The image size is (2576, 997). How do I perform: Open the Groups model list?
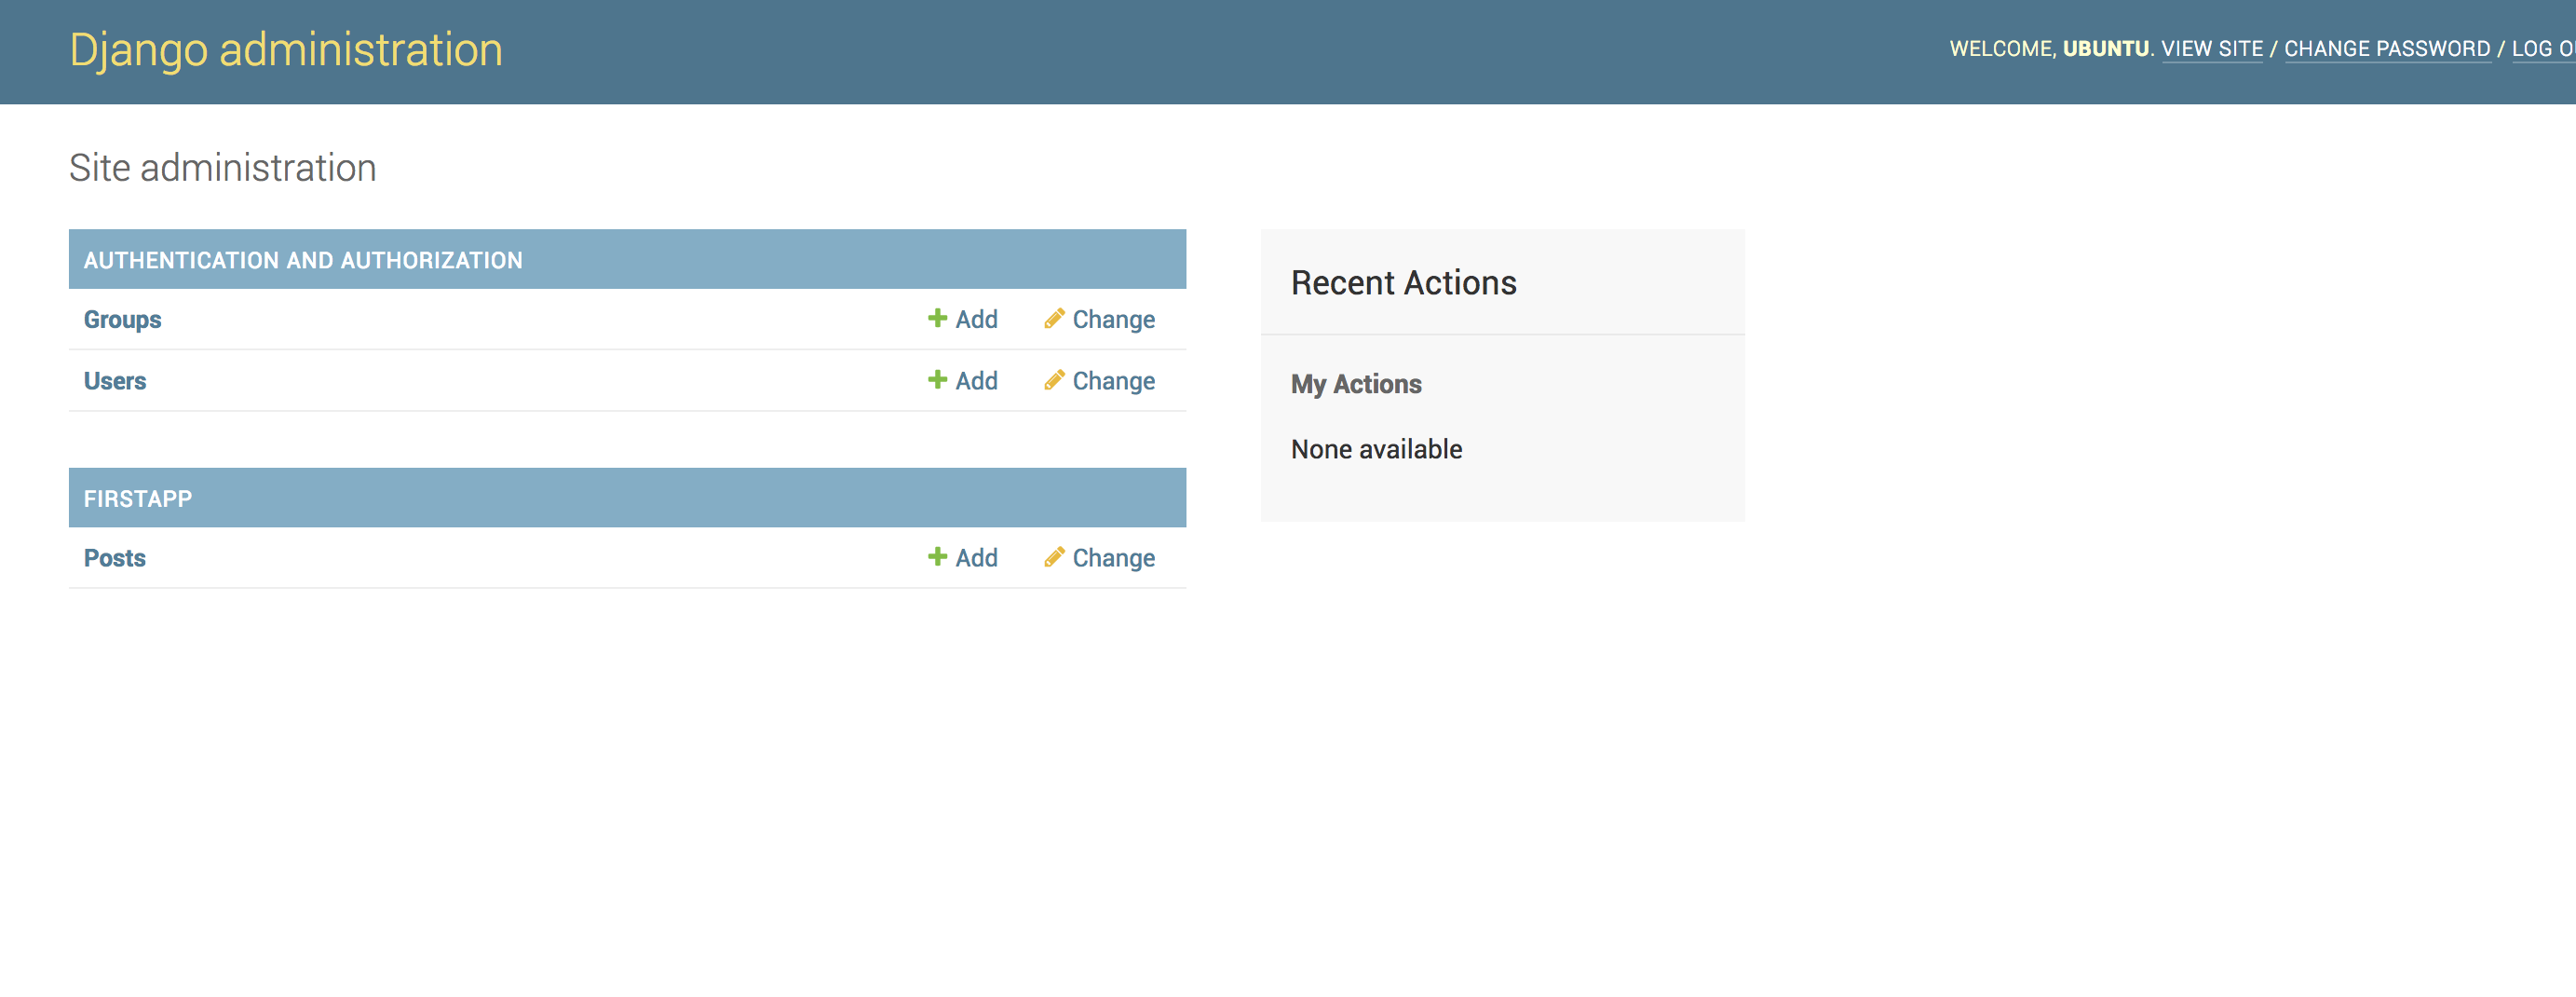pyautogui.click(x=122, y=320)
